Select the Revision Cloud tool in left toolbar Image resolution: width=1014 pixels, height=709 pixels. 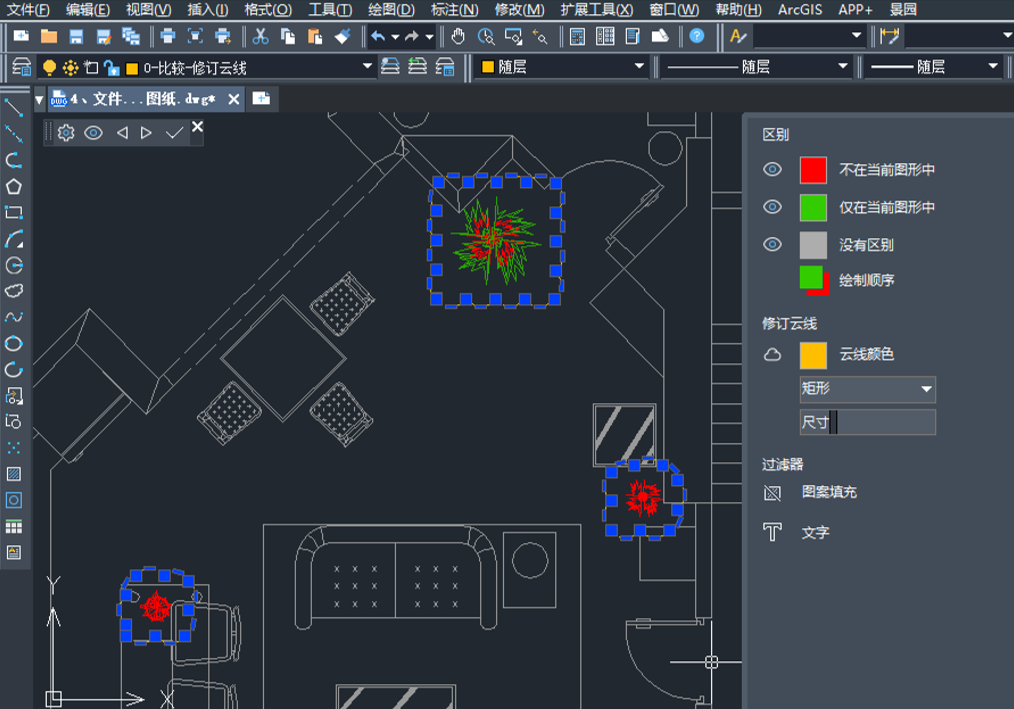coord(14,290)
